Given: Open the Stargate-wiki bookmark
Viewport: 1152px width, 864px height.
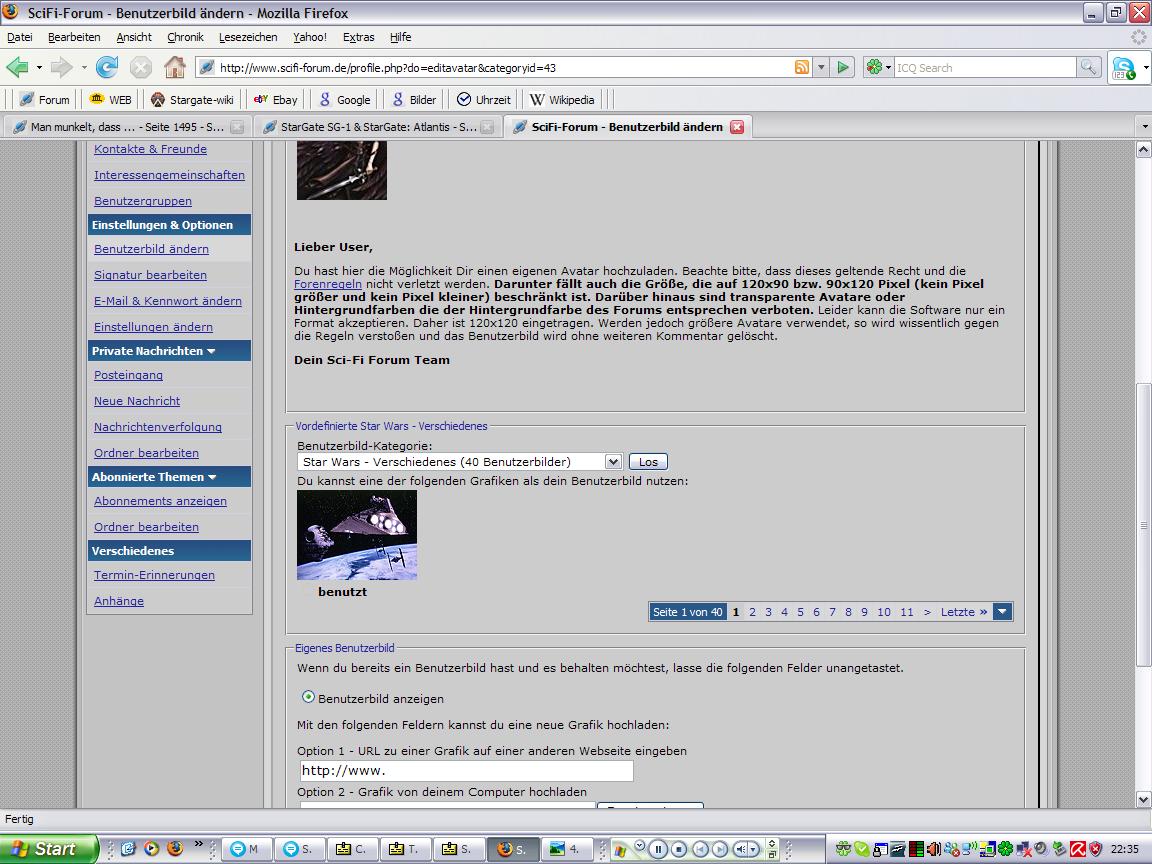Looking at the screenshot, I should [x=192, y=99].
